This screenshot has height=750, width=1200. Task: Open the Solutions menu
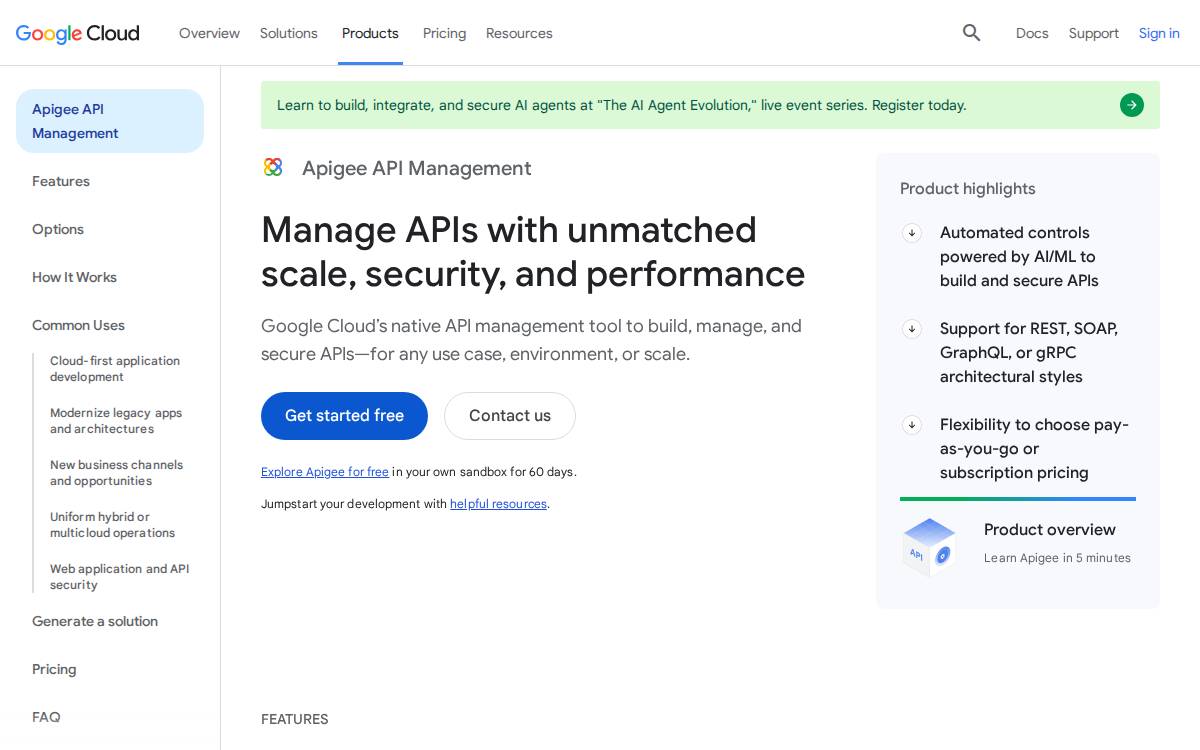[x=289, y=33]
